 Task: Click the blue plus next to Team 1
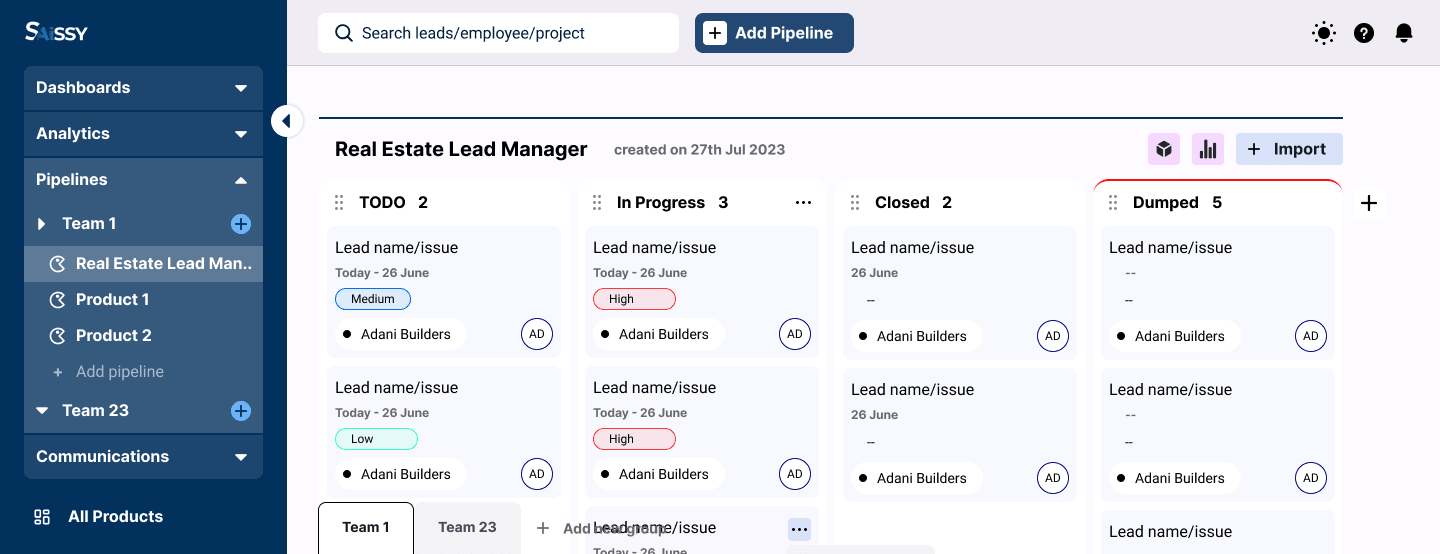241,224
